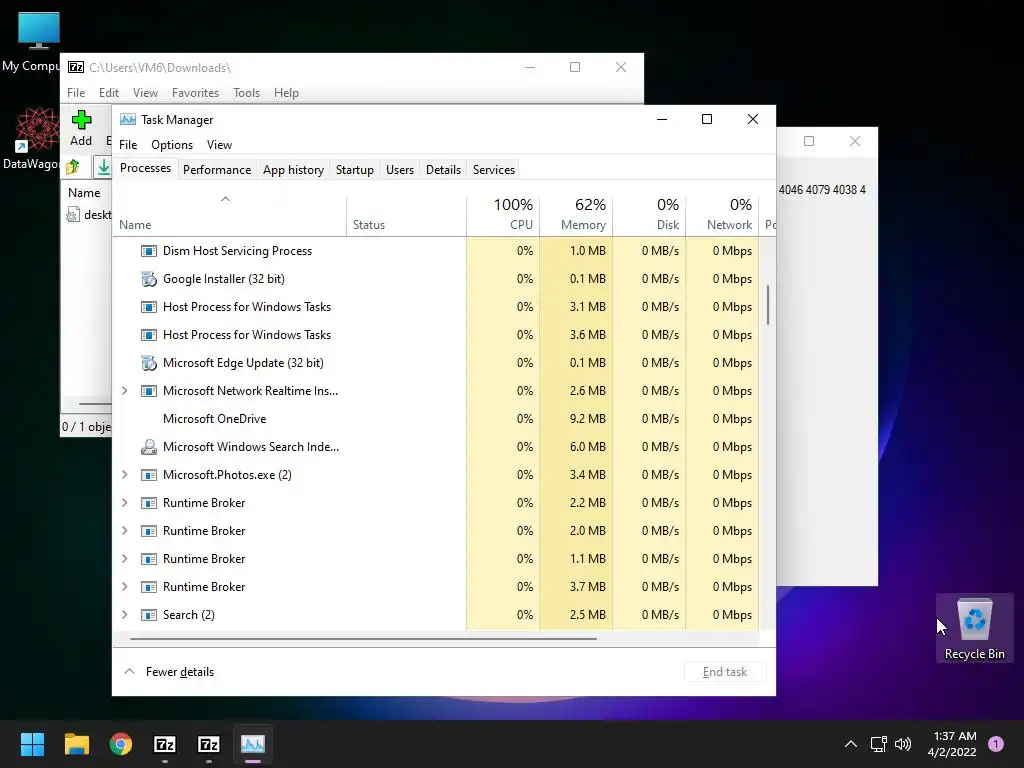Open the Task Manager Options menu
This screenshot has width=1024, height=768.
point(172,145)
